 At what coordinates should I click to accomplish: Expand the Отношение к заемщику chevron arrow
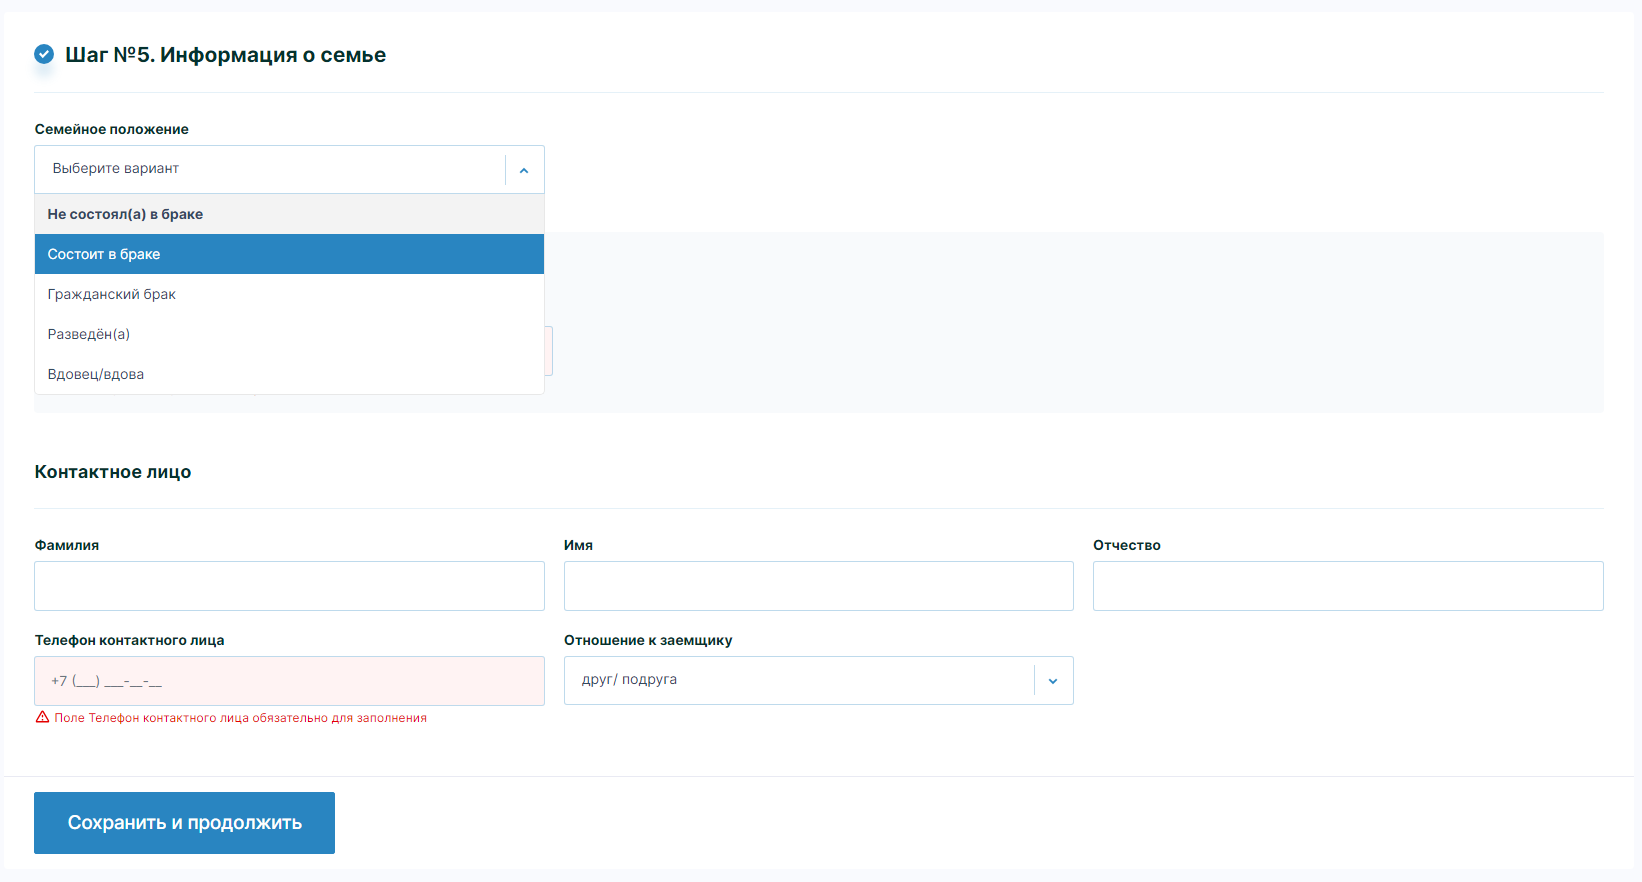click(x=1053, y=681)
